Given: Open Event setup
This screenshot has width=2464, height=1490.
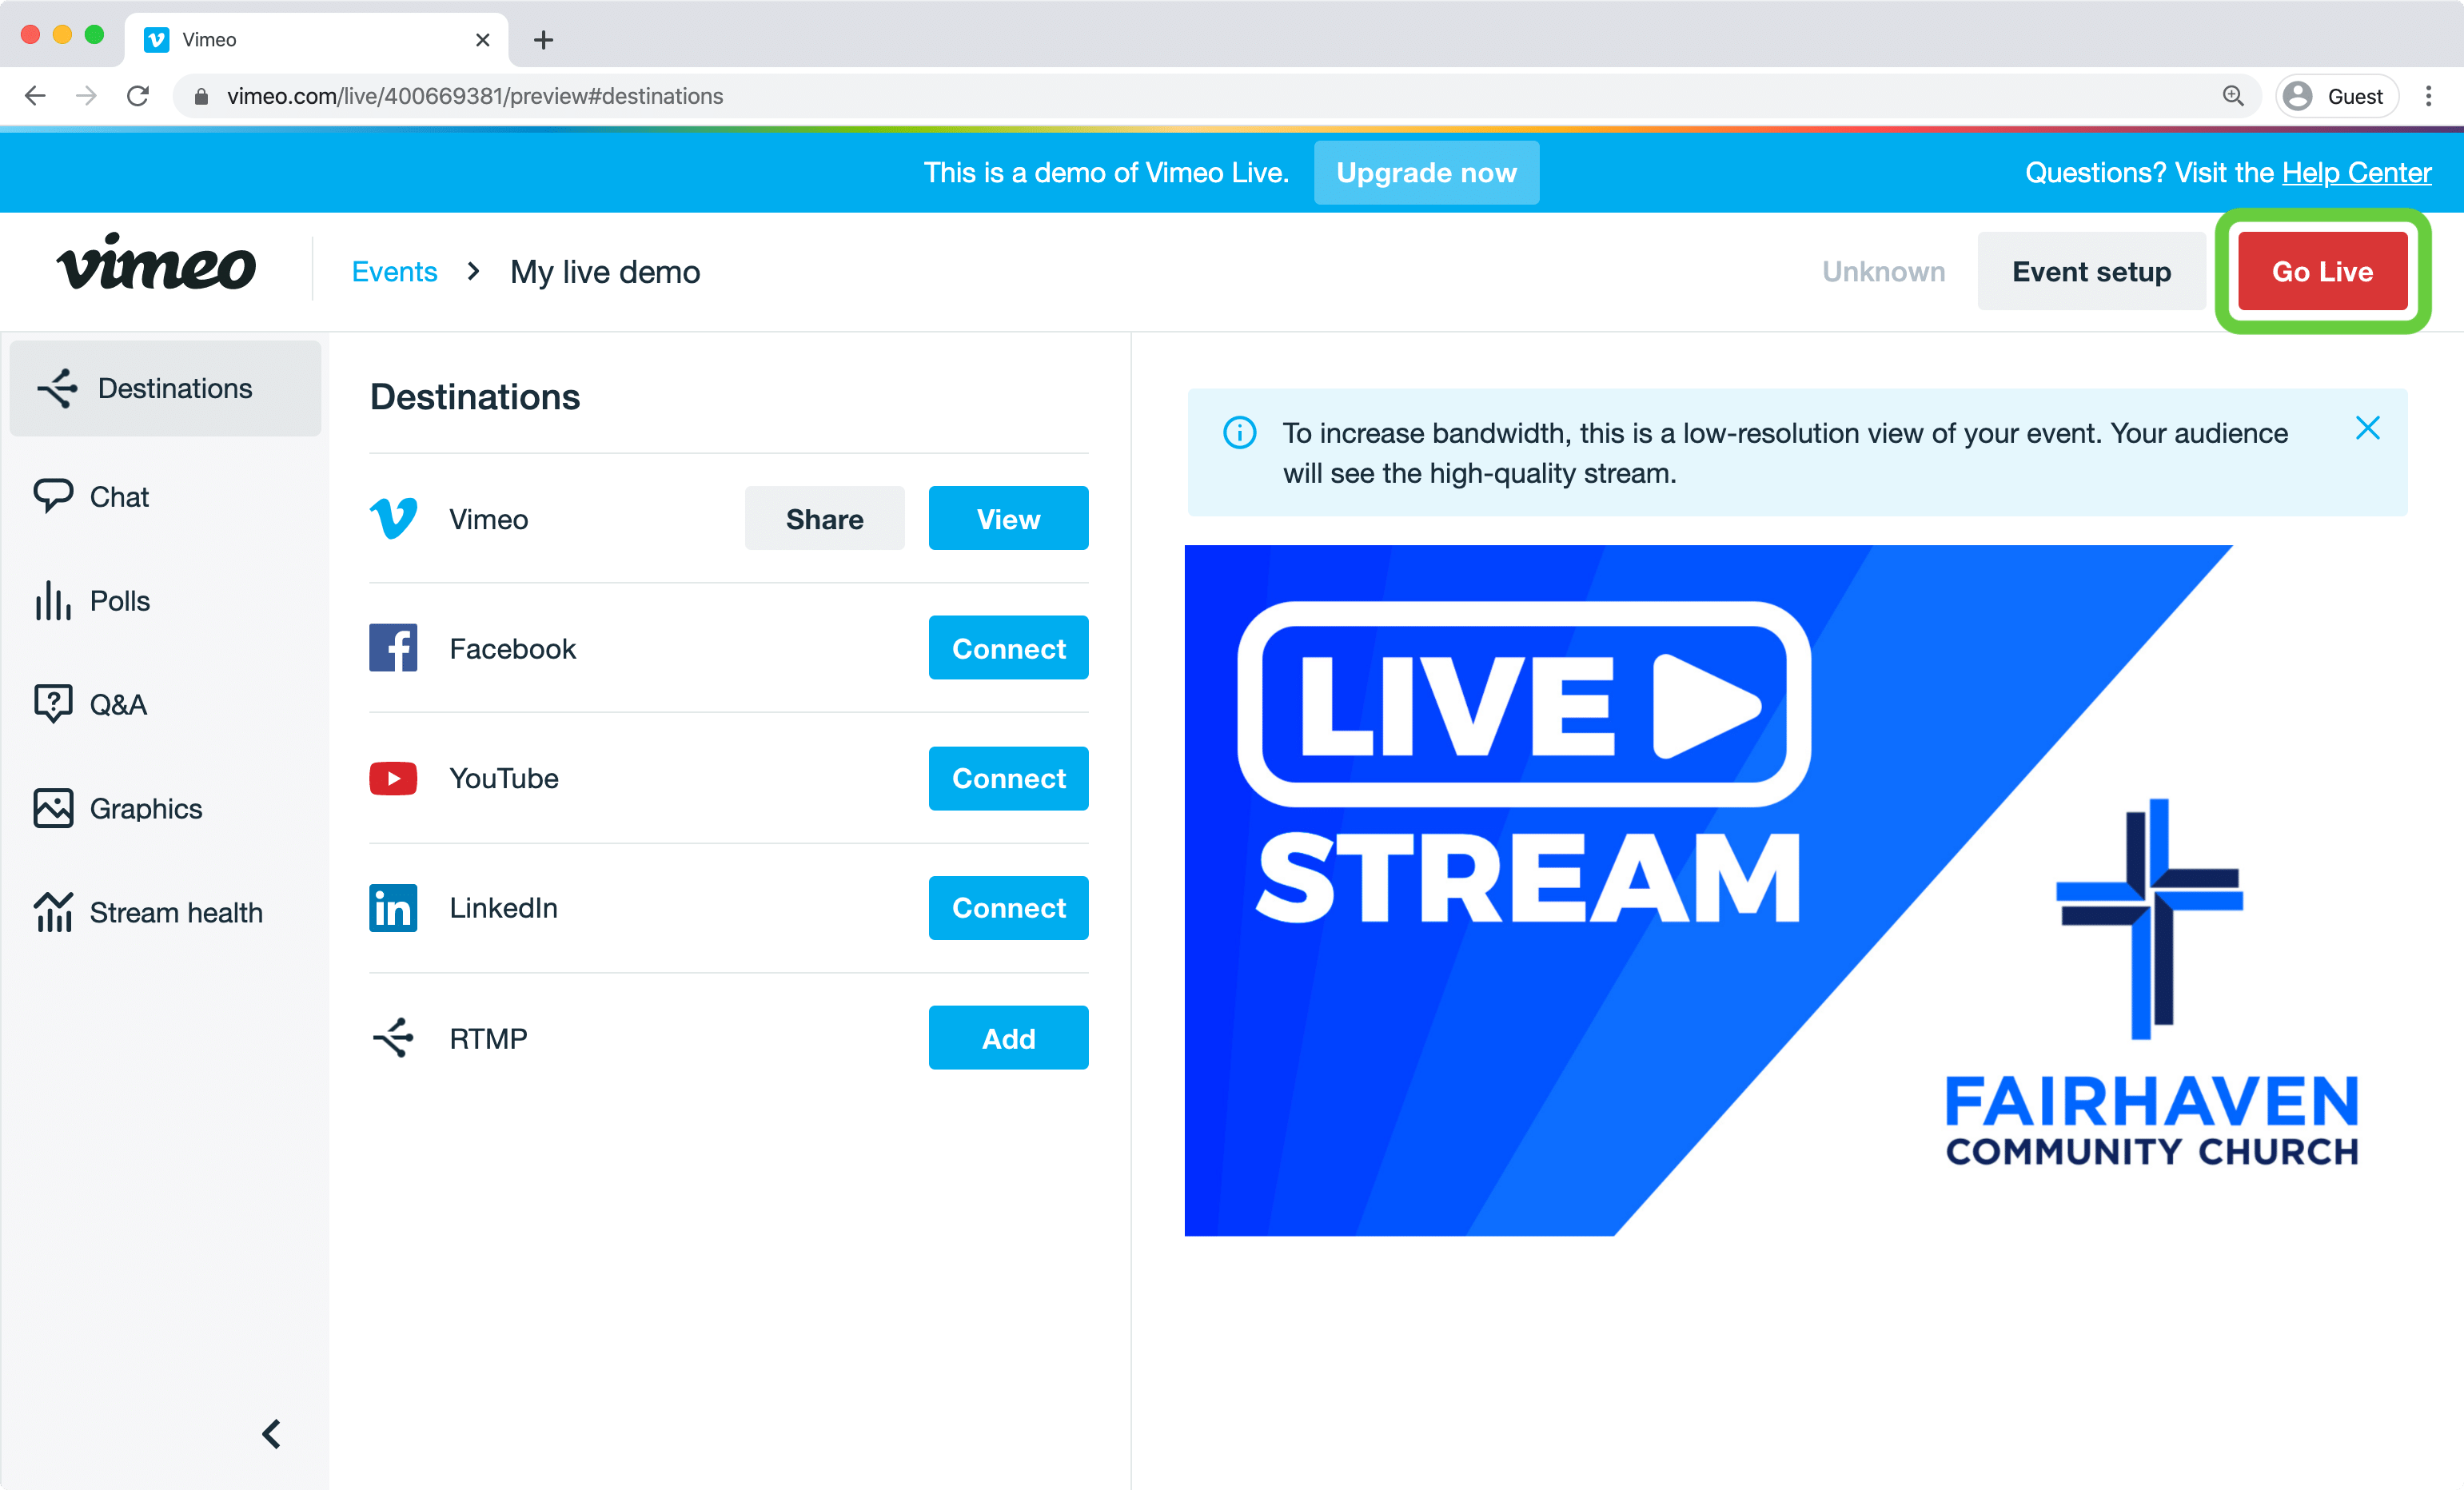Looking at the screenshot, I should point(2090,271).
